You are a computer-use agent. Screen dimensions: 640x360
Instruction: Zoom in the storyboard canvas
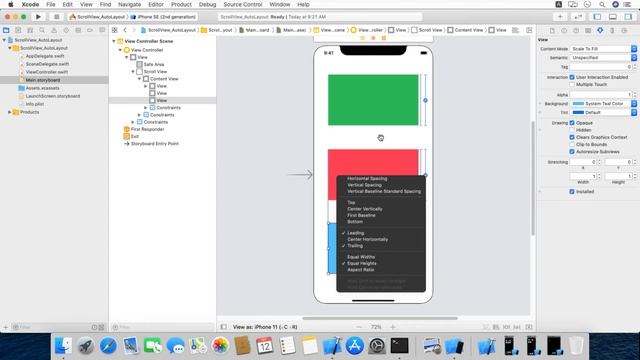coord(393,327)
